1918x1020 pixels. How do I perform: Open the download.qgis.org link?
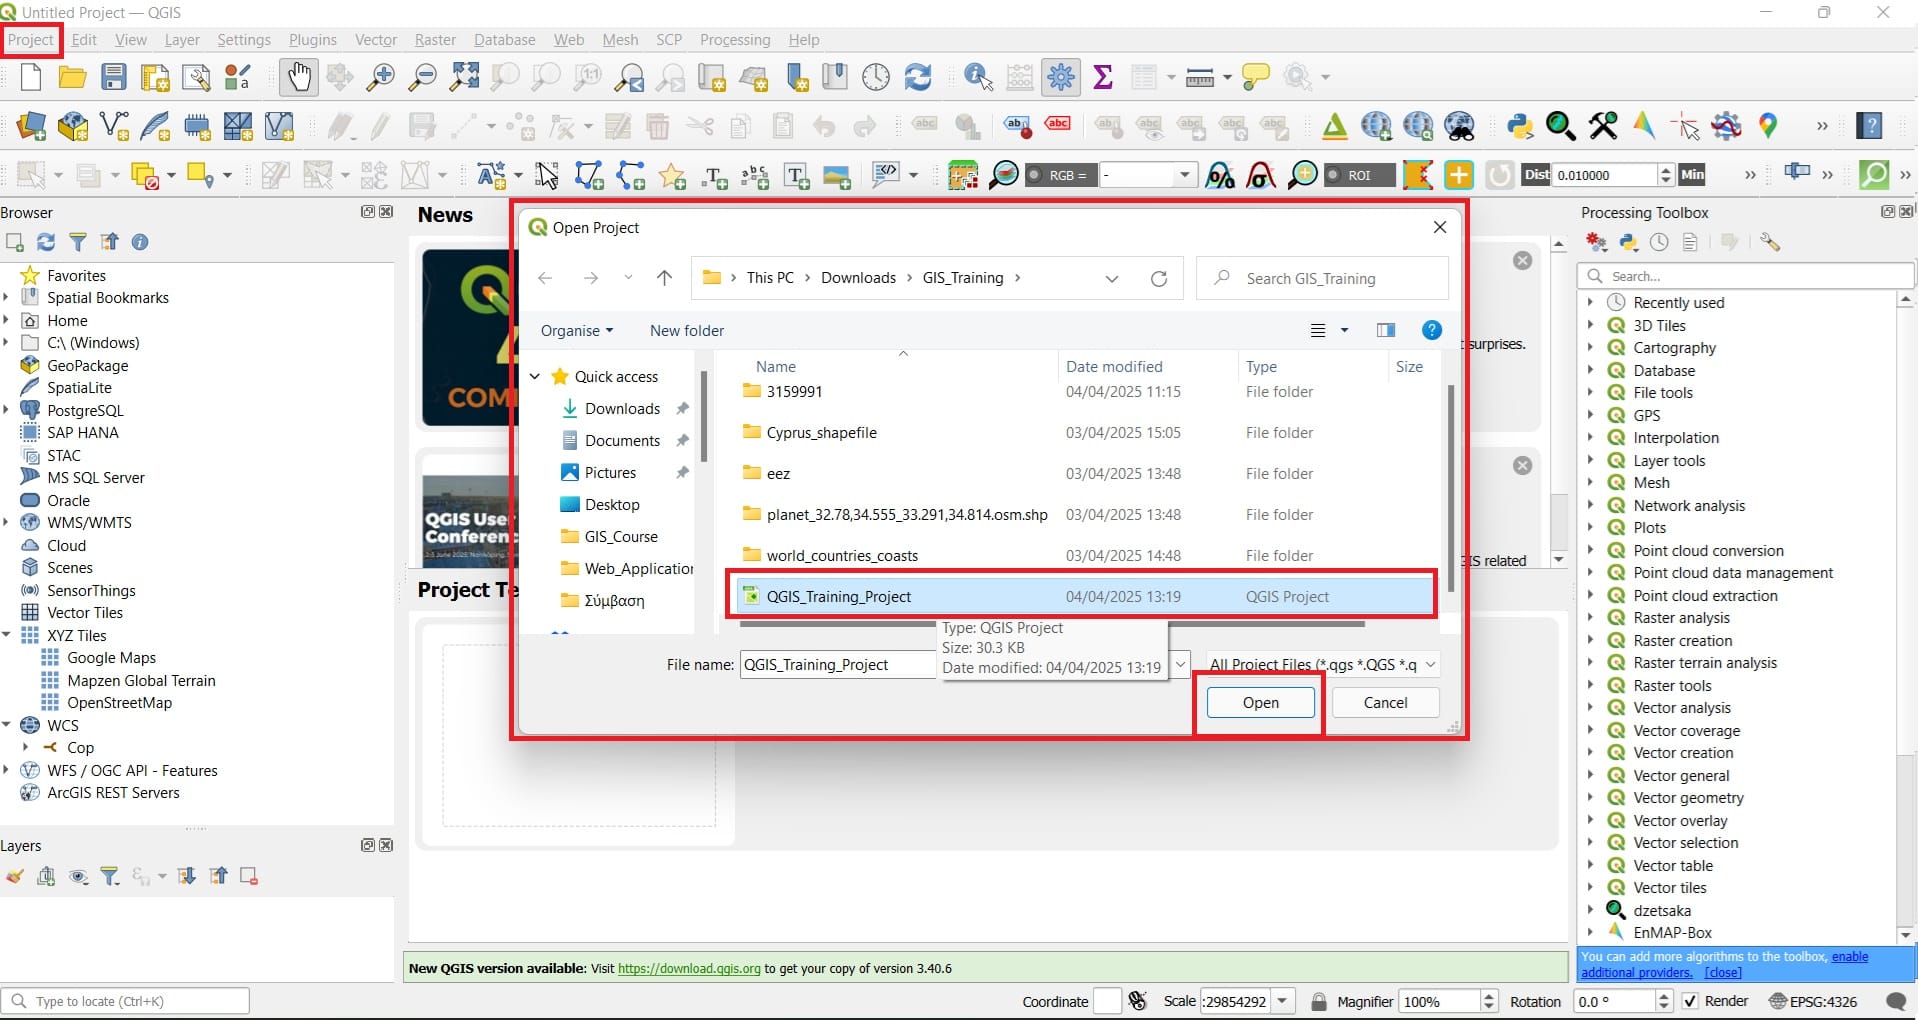tap(689, 969)
